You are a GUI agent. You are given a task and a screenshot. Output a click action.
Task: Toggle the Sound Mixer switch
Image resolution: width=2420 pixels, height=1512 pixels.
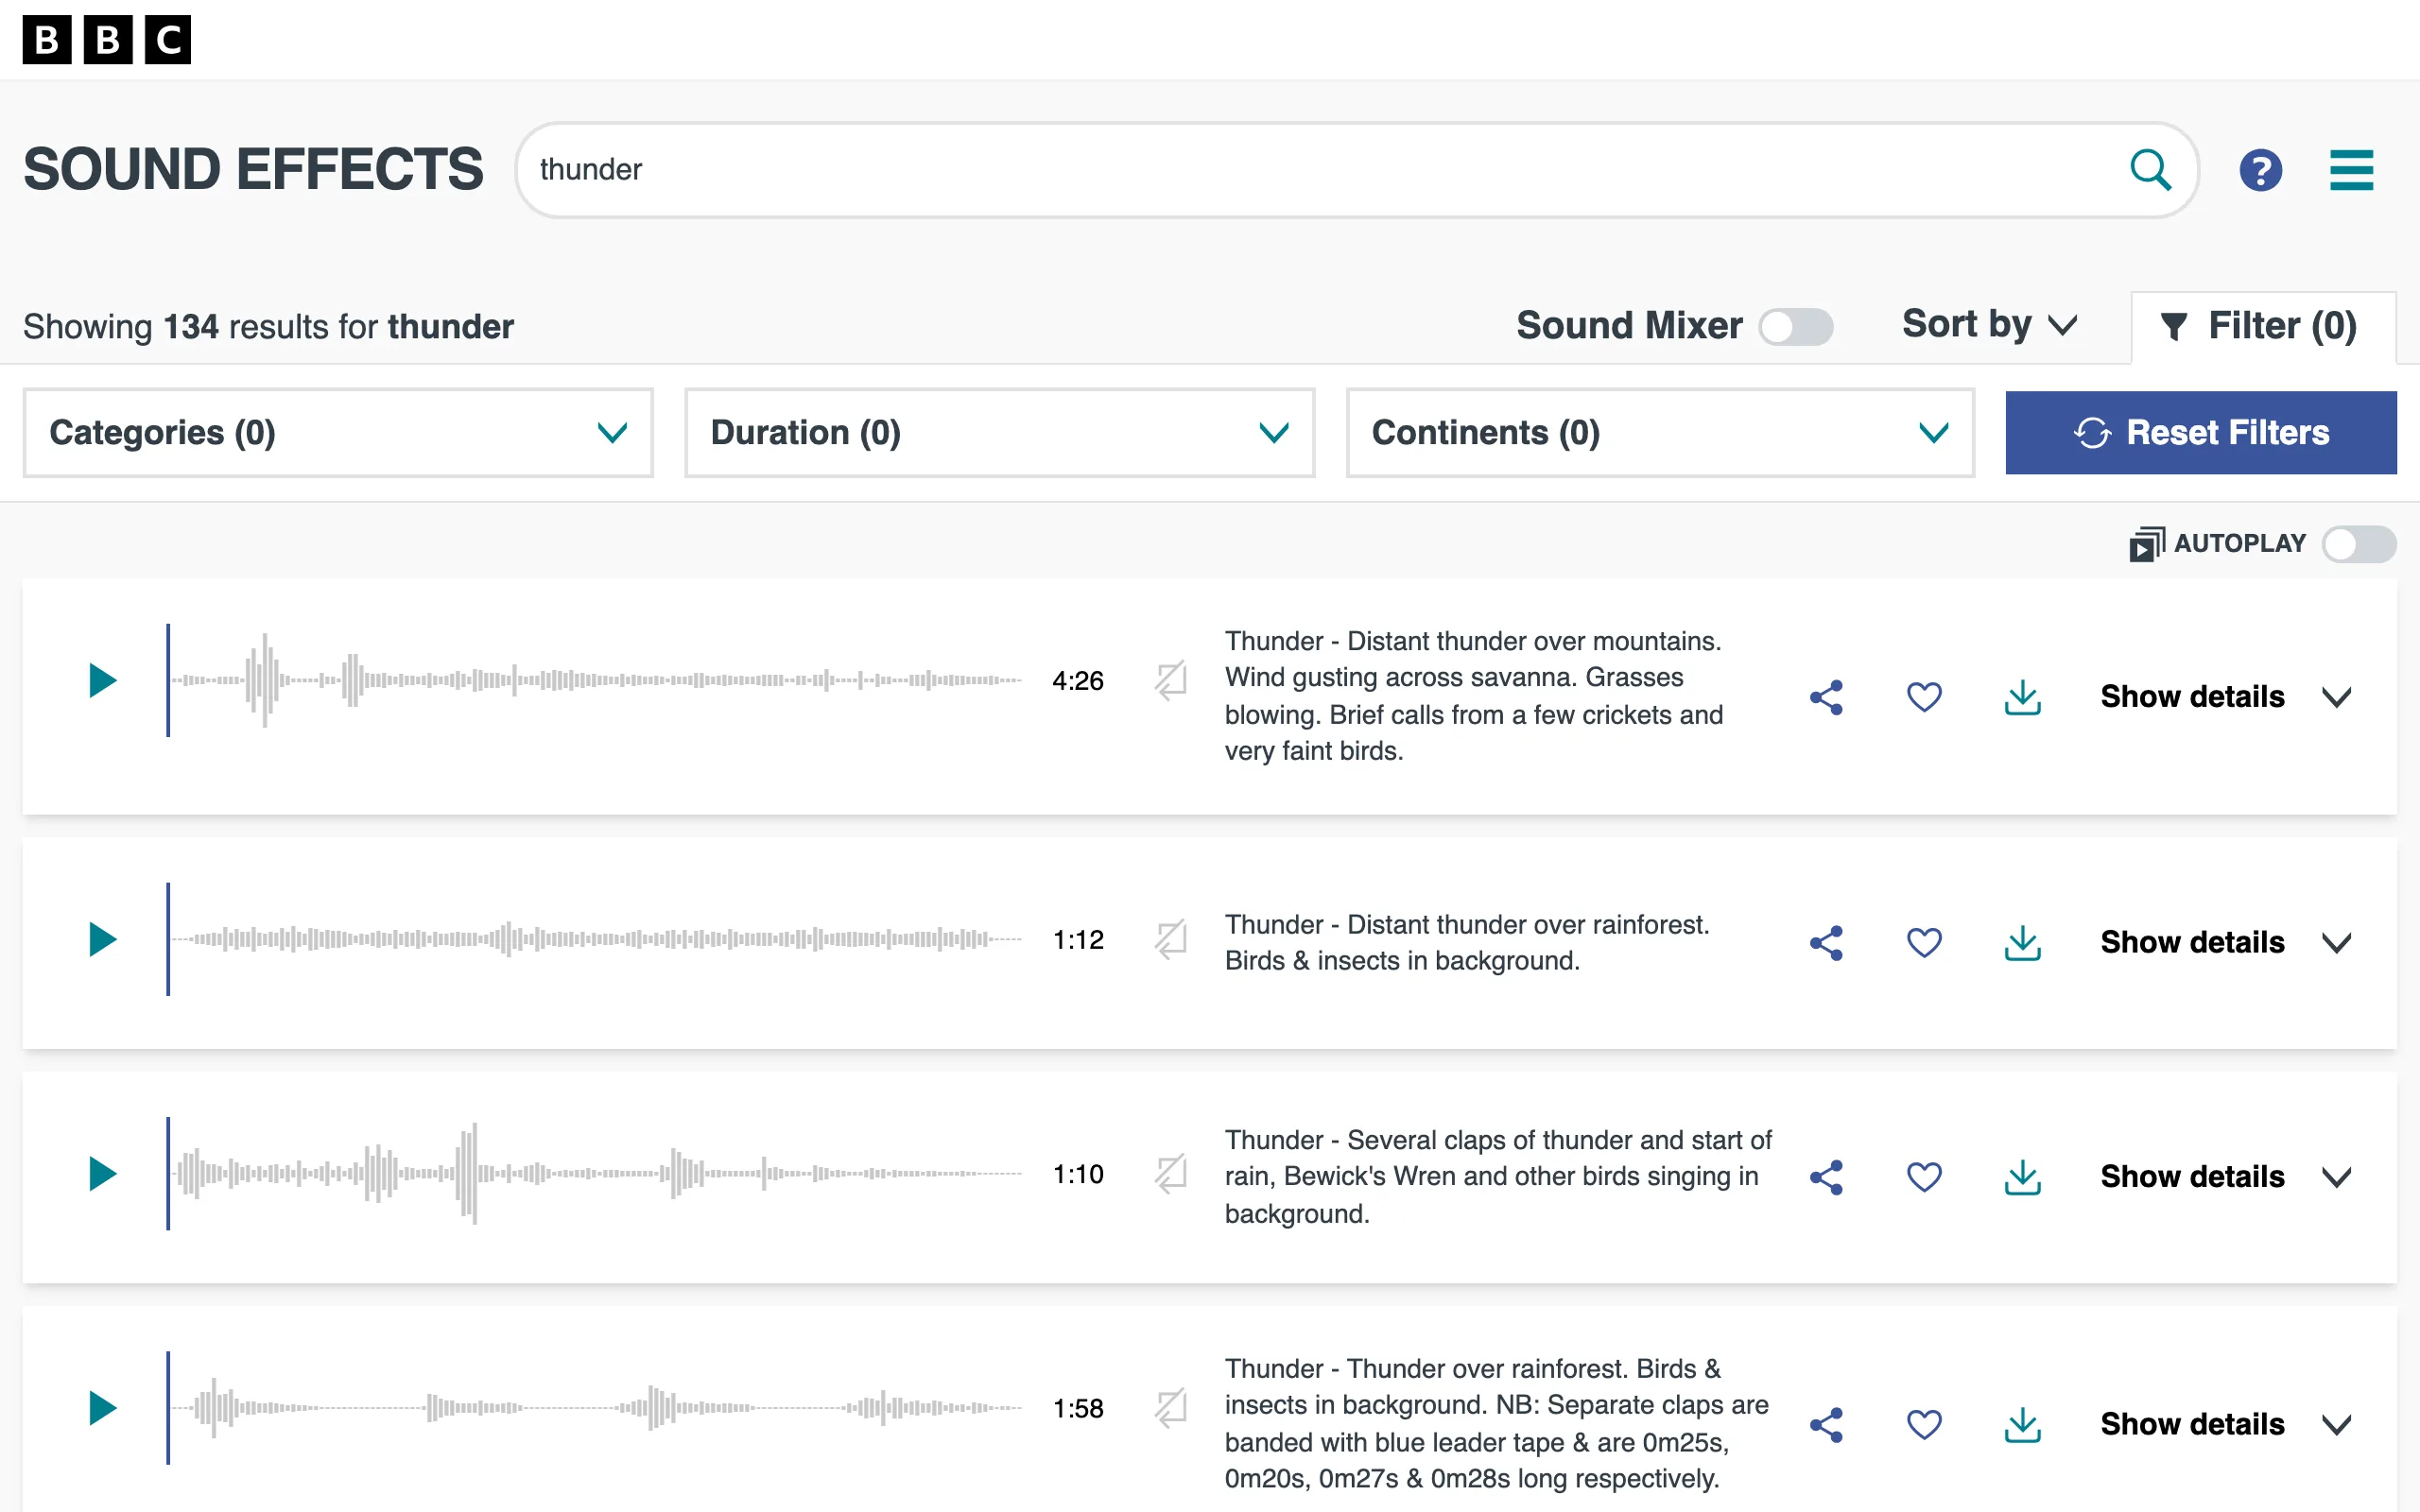[x=1796, y=327]
